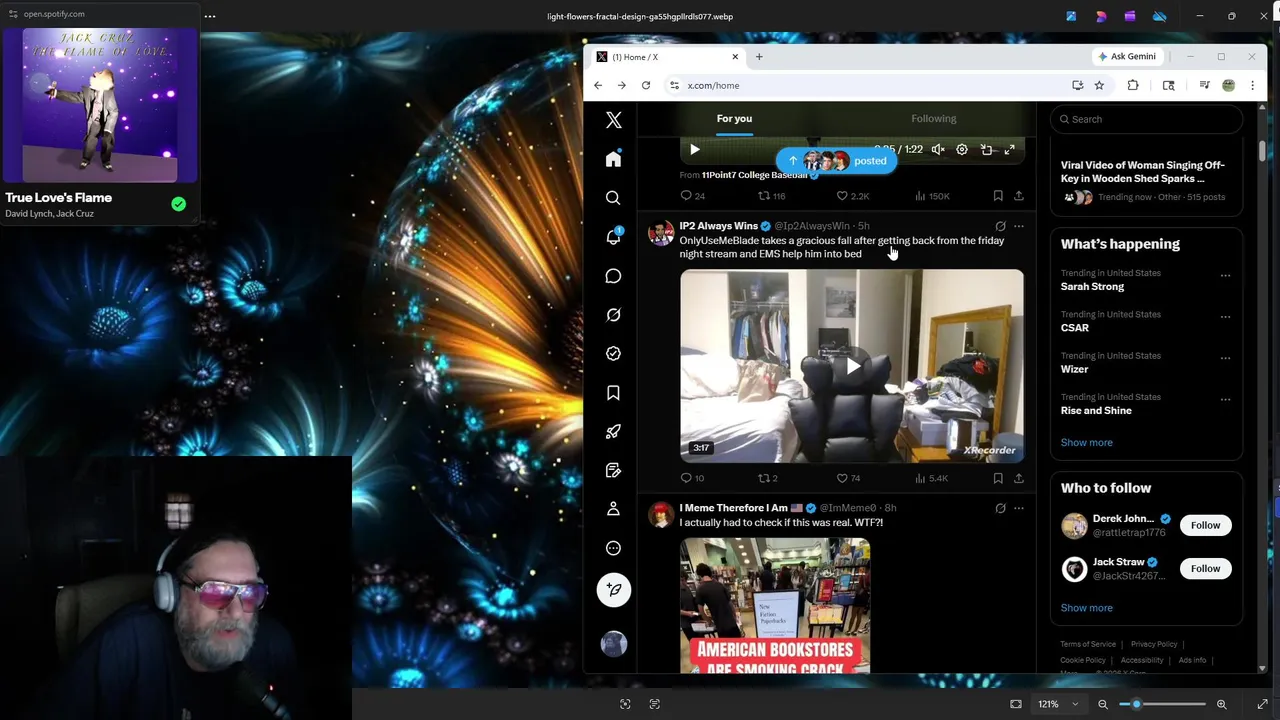Image resolution: width=1280 pixels, height=720 pixels.
Task: Focus the X Search field
Action: pos(1146,119)
